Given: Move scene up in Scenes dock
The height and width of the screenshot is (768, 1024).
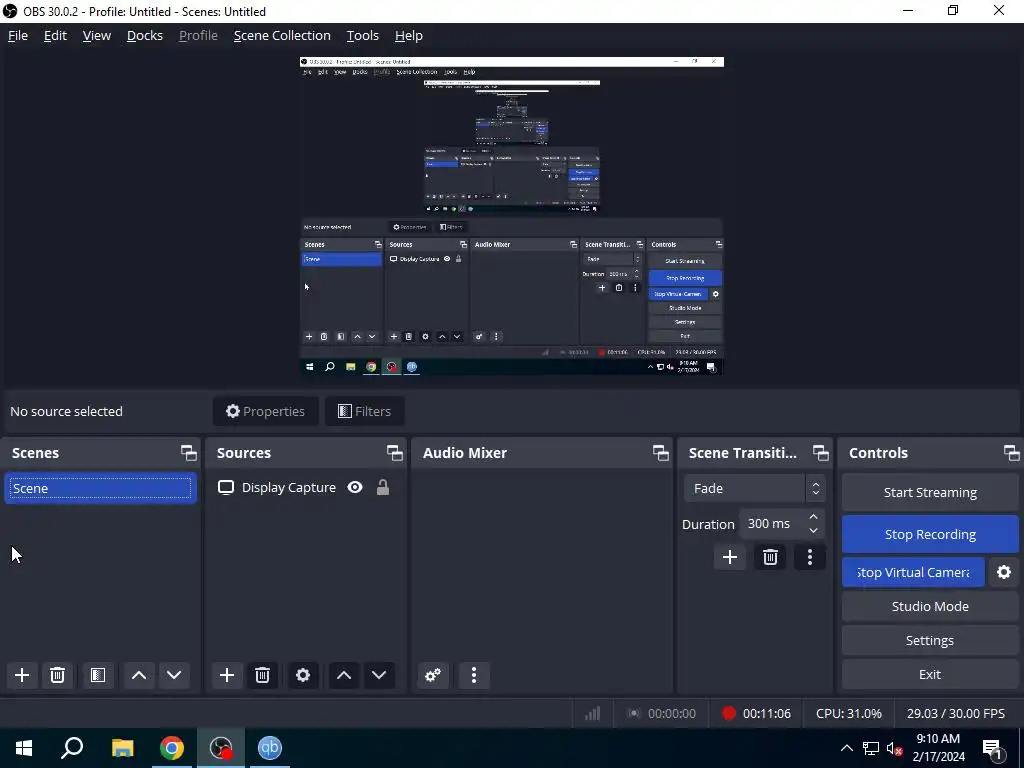Looking at the screenshot, I should (138, 675).
